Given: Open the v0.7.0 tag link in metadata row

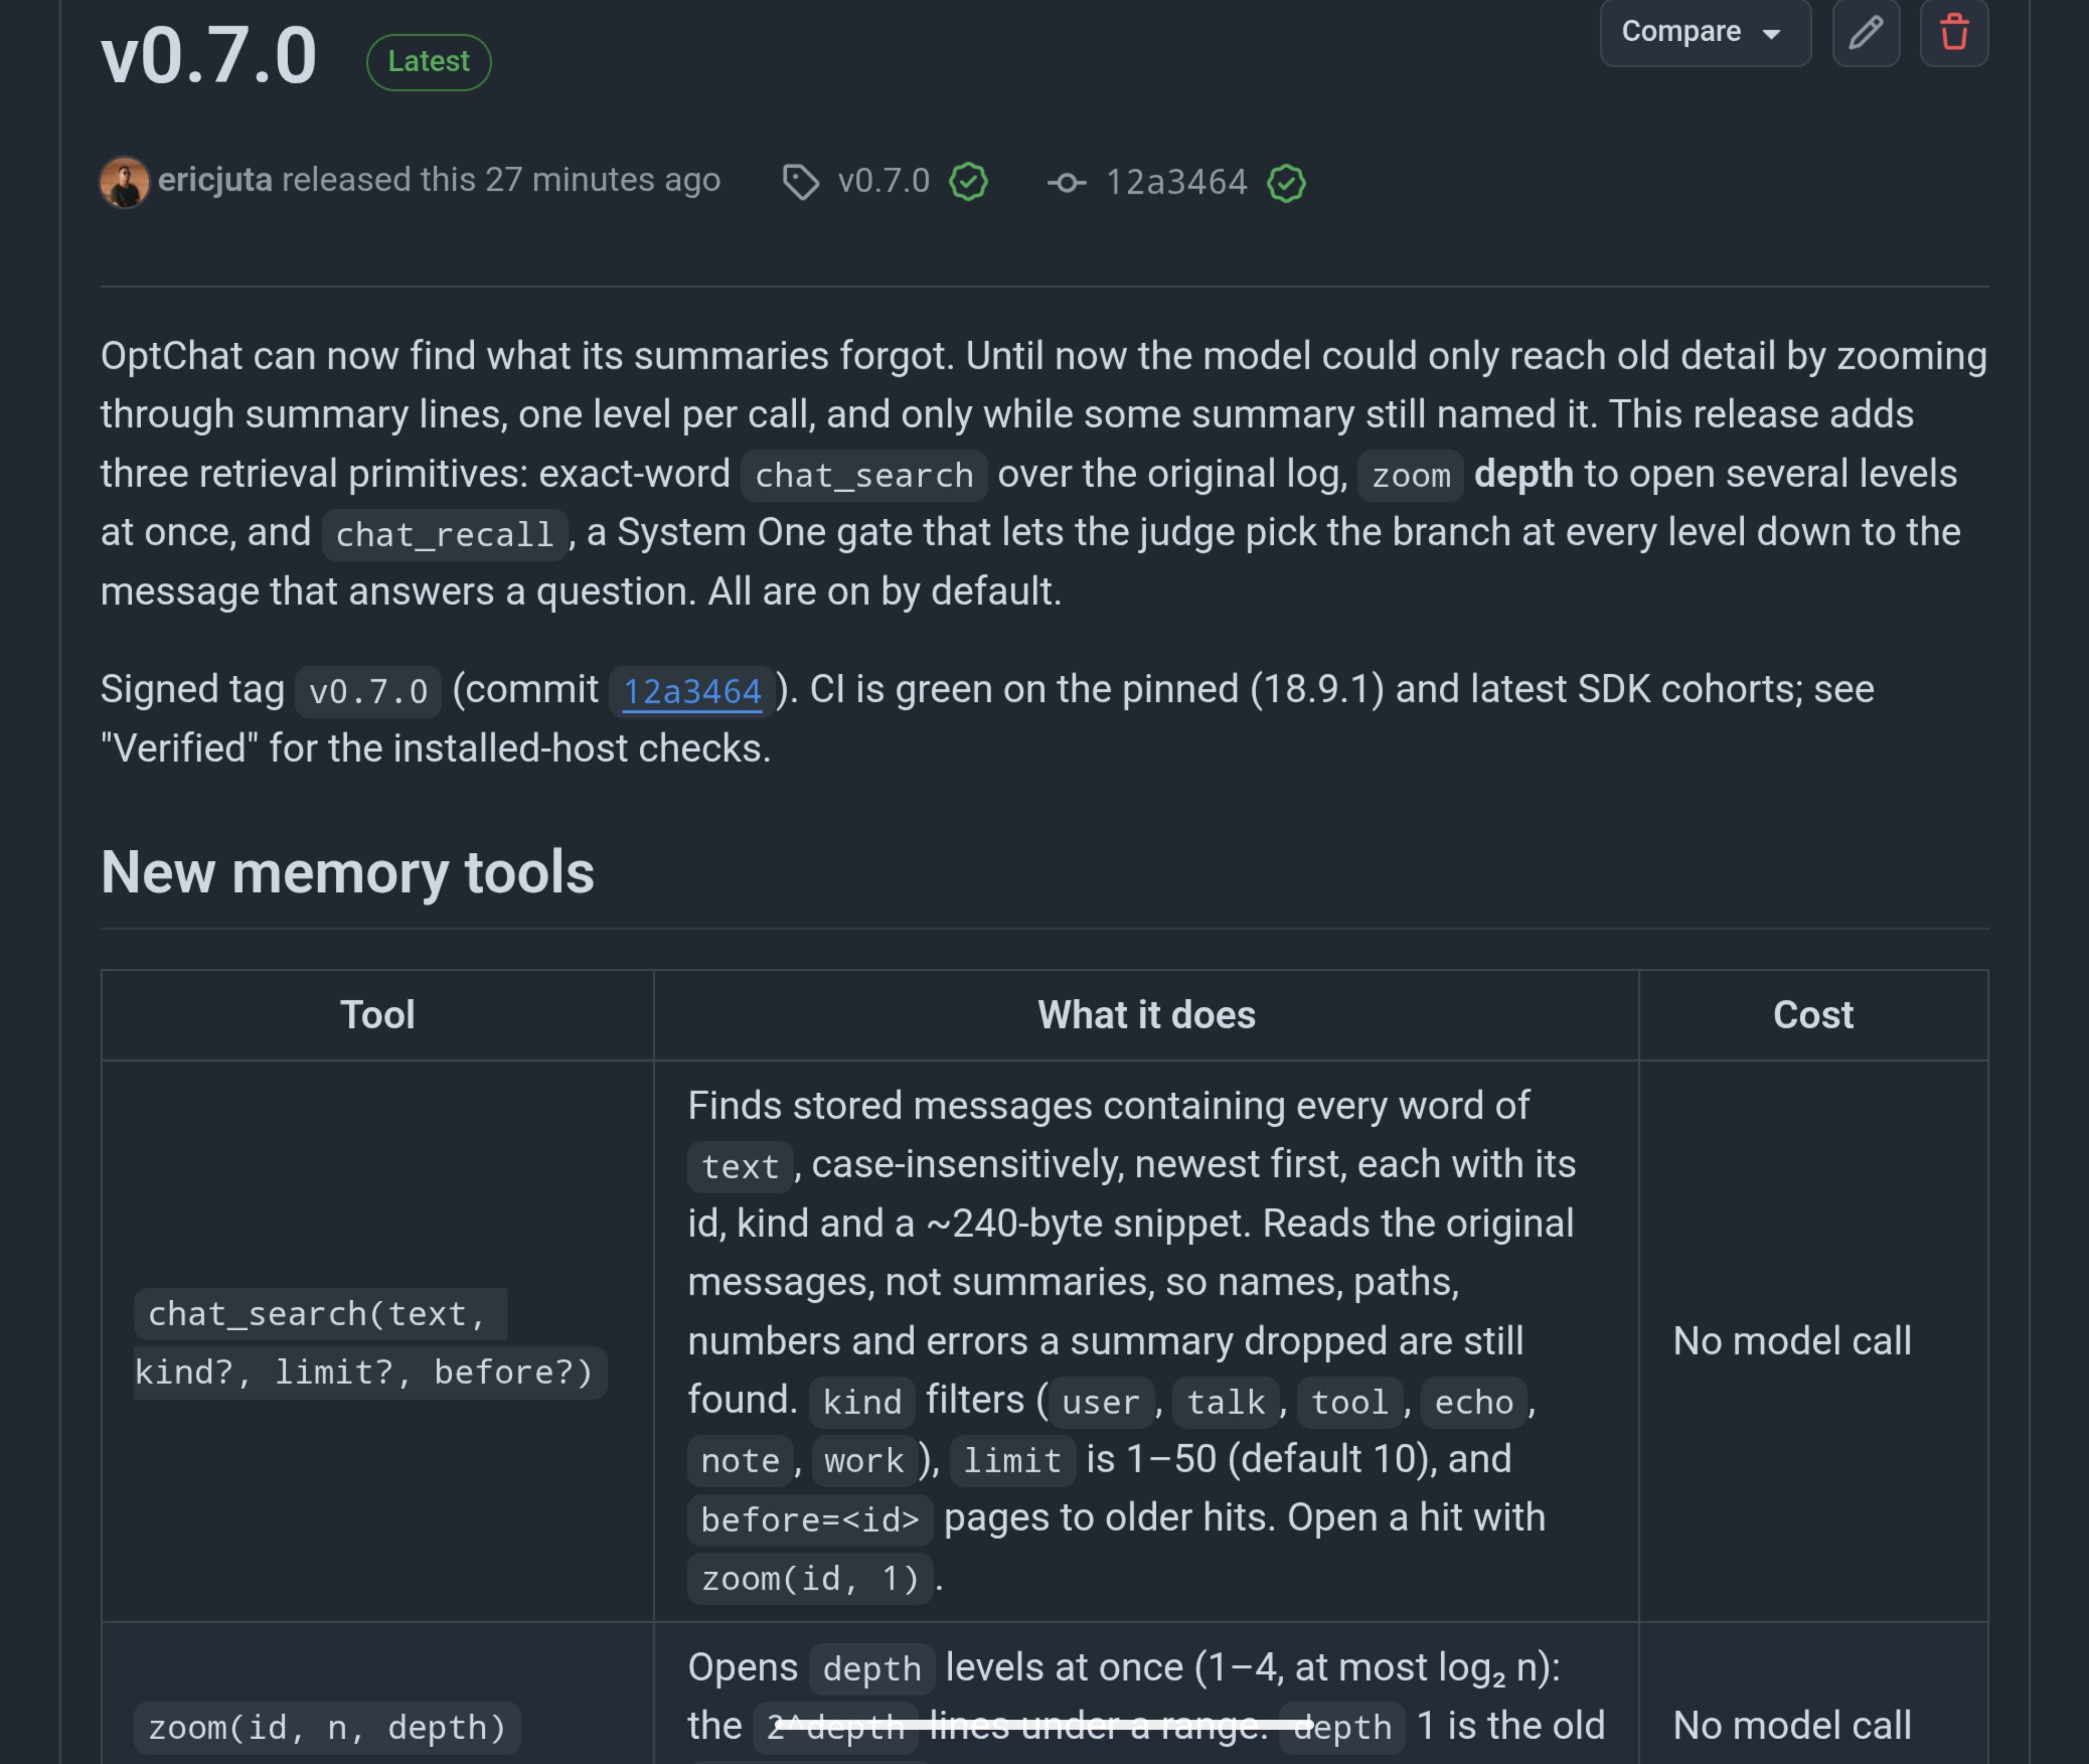Looking at the screenshot, I should [884, 181].
